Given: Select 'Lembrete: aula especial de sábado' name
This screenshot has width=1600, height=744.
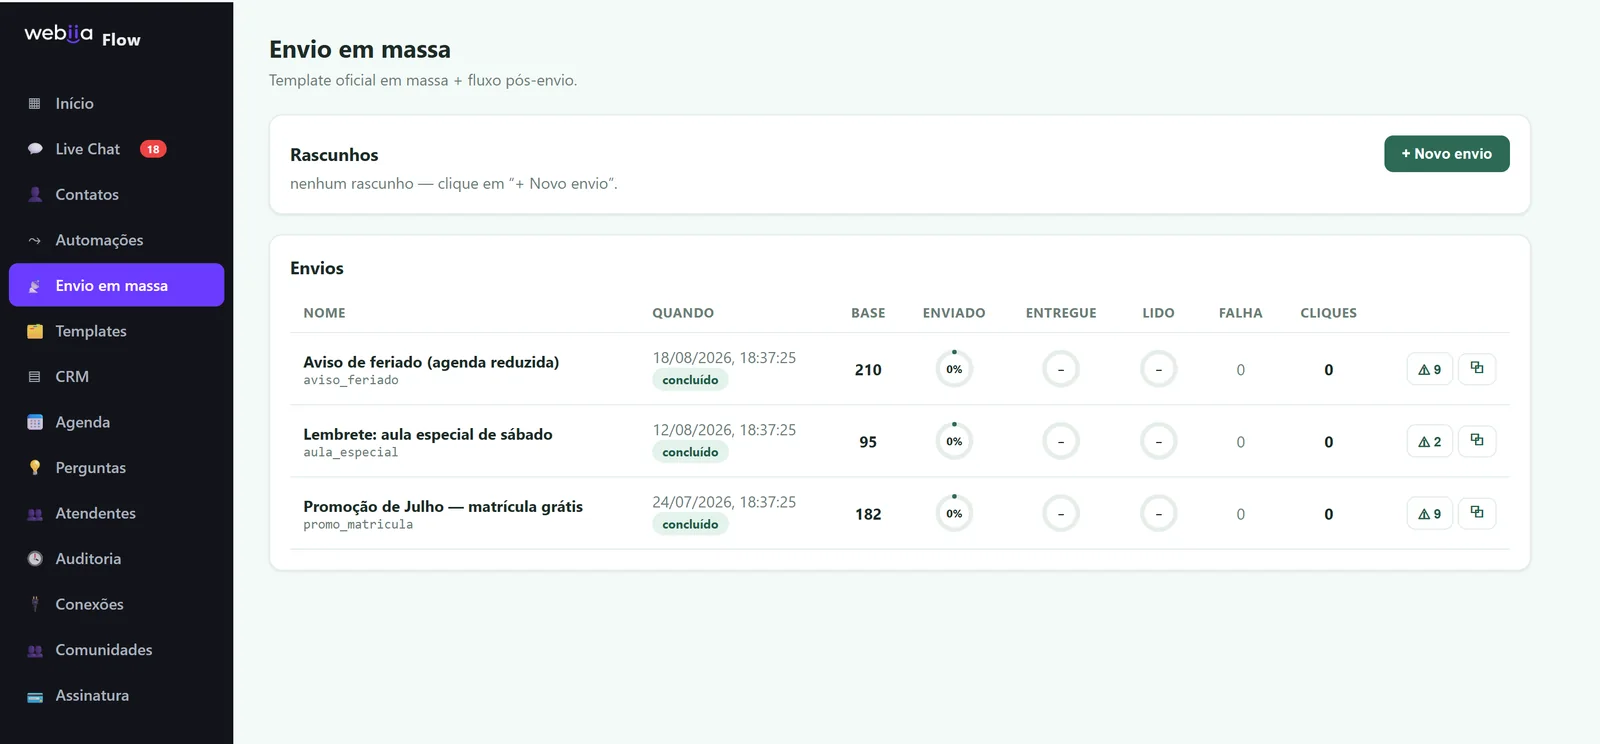Looking at the screenshot, I should click(x=428, y=434).
